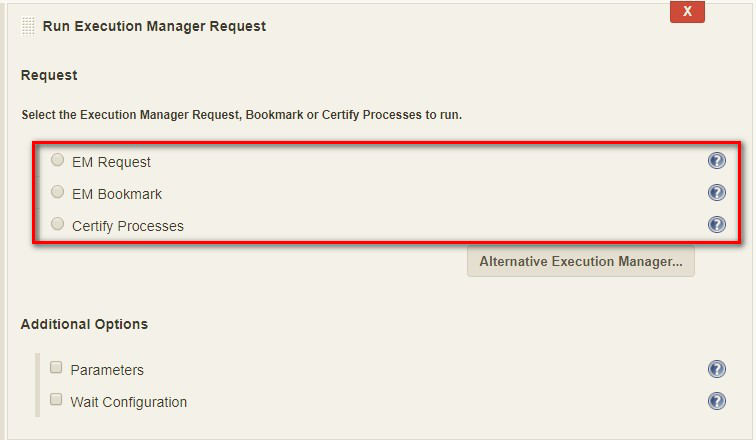Image resolution: width=756 pixels, height=440 pixels.
Task: Click the Wait Configuration label text
Action: [x=129, y=402]
